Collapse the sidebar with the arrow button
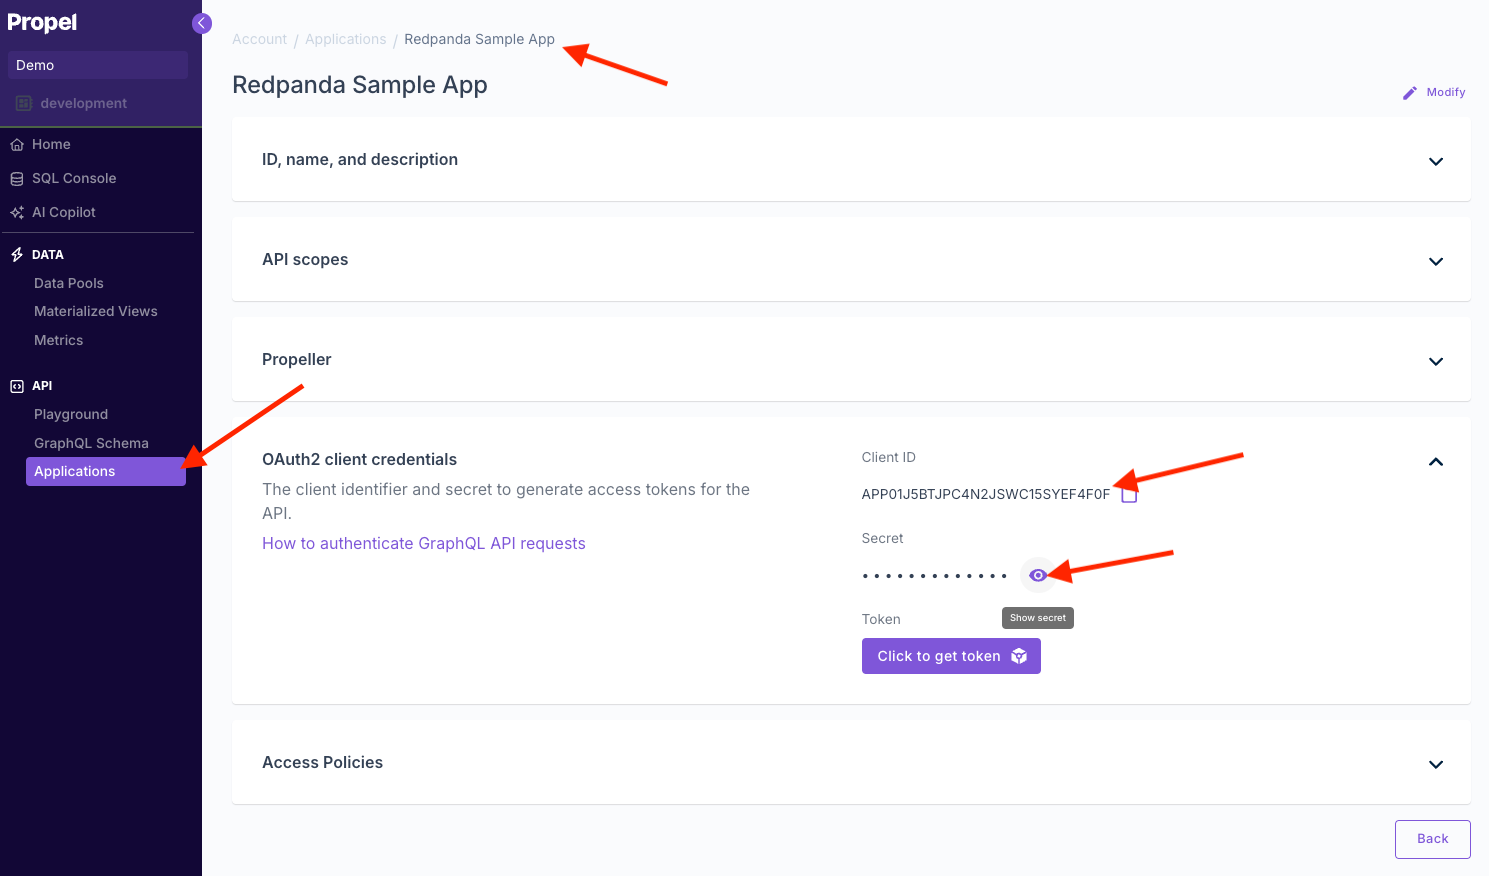 [202, 23]
